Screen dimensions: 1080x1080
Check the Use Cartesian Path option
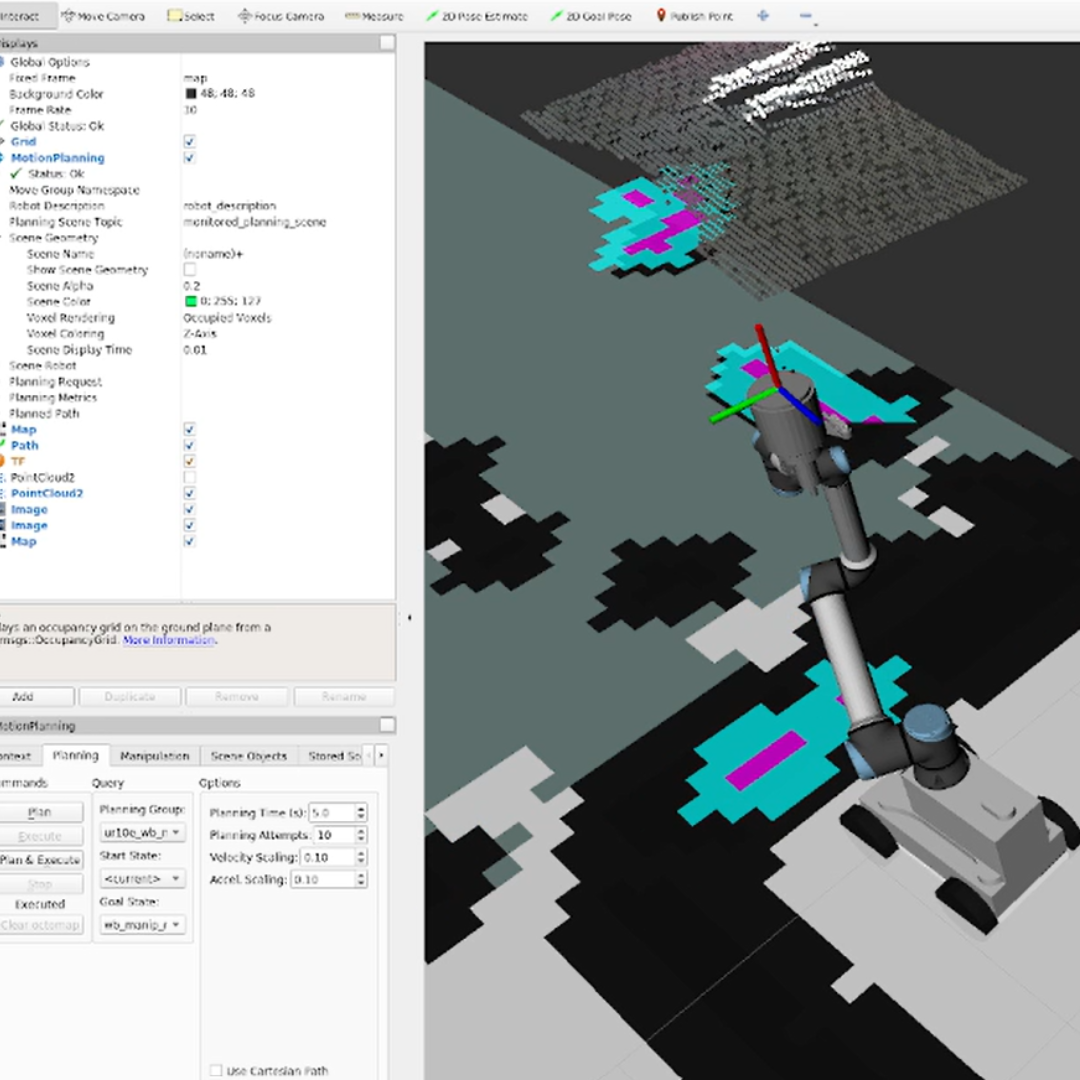(x=216, y=1071)
